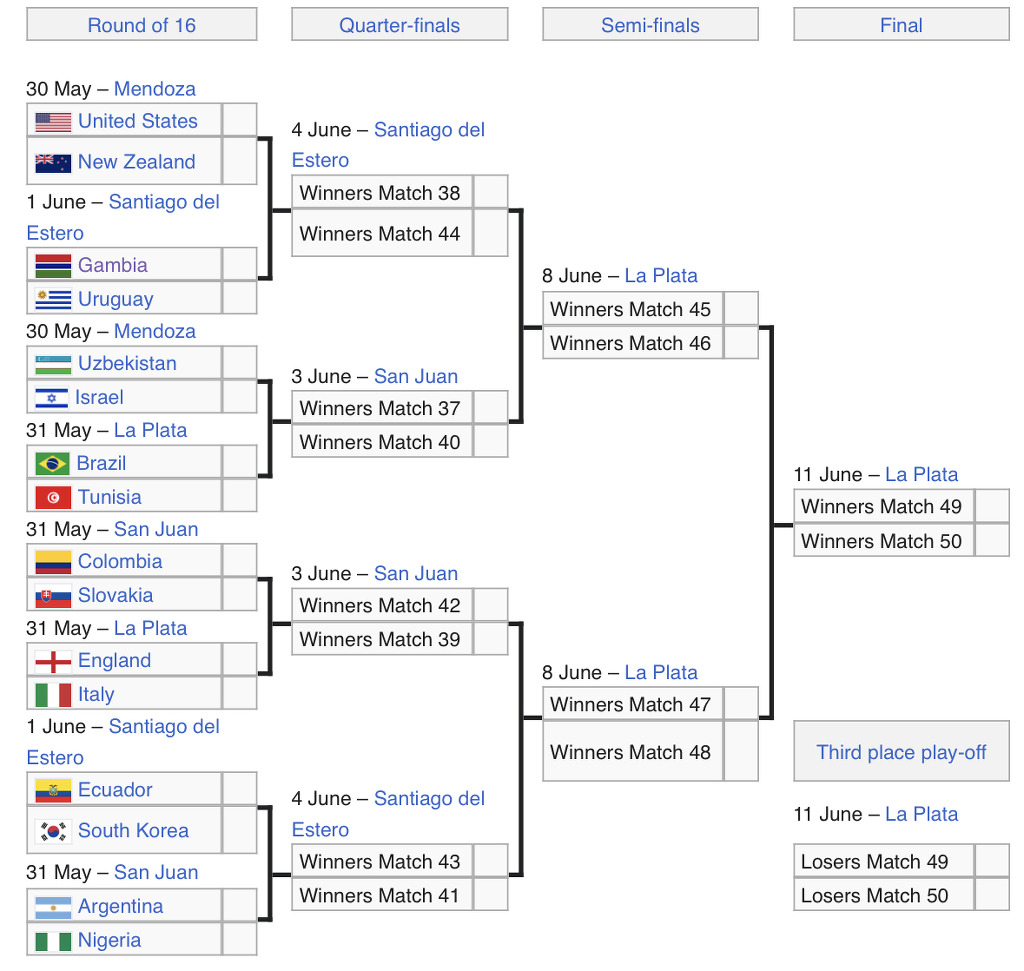Click the Ecuador flag icon
Image resolution: width=1024 pixels, height=971 pixels.
point(53,791)
